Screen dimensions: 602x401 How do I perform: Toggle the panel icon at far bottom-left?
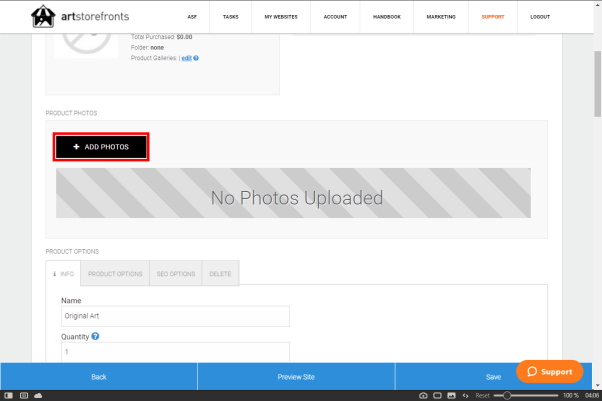click(8, 396)
